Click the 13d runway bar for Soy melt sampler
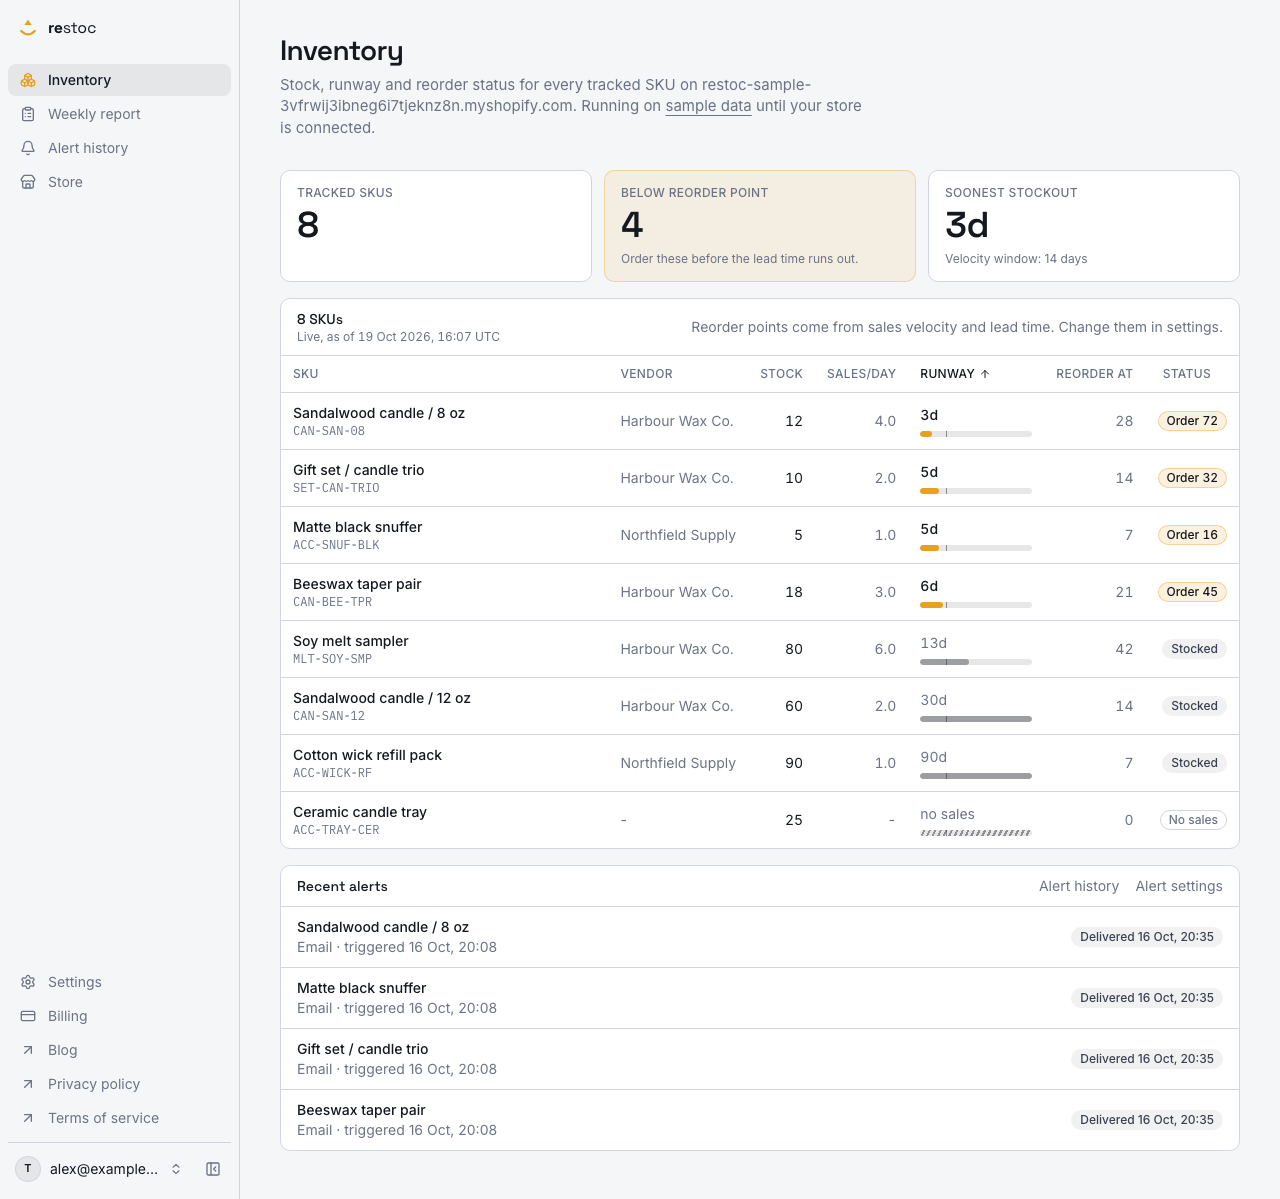Viewport: 1280px width, 1199px height. tap(976, 662)
